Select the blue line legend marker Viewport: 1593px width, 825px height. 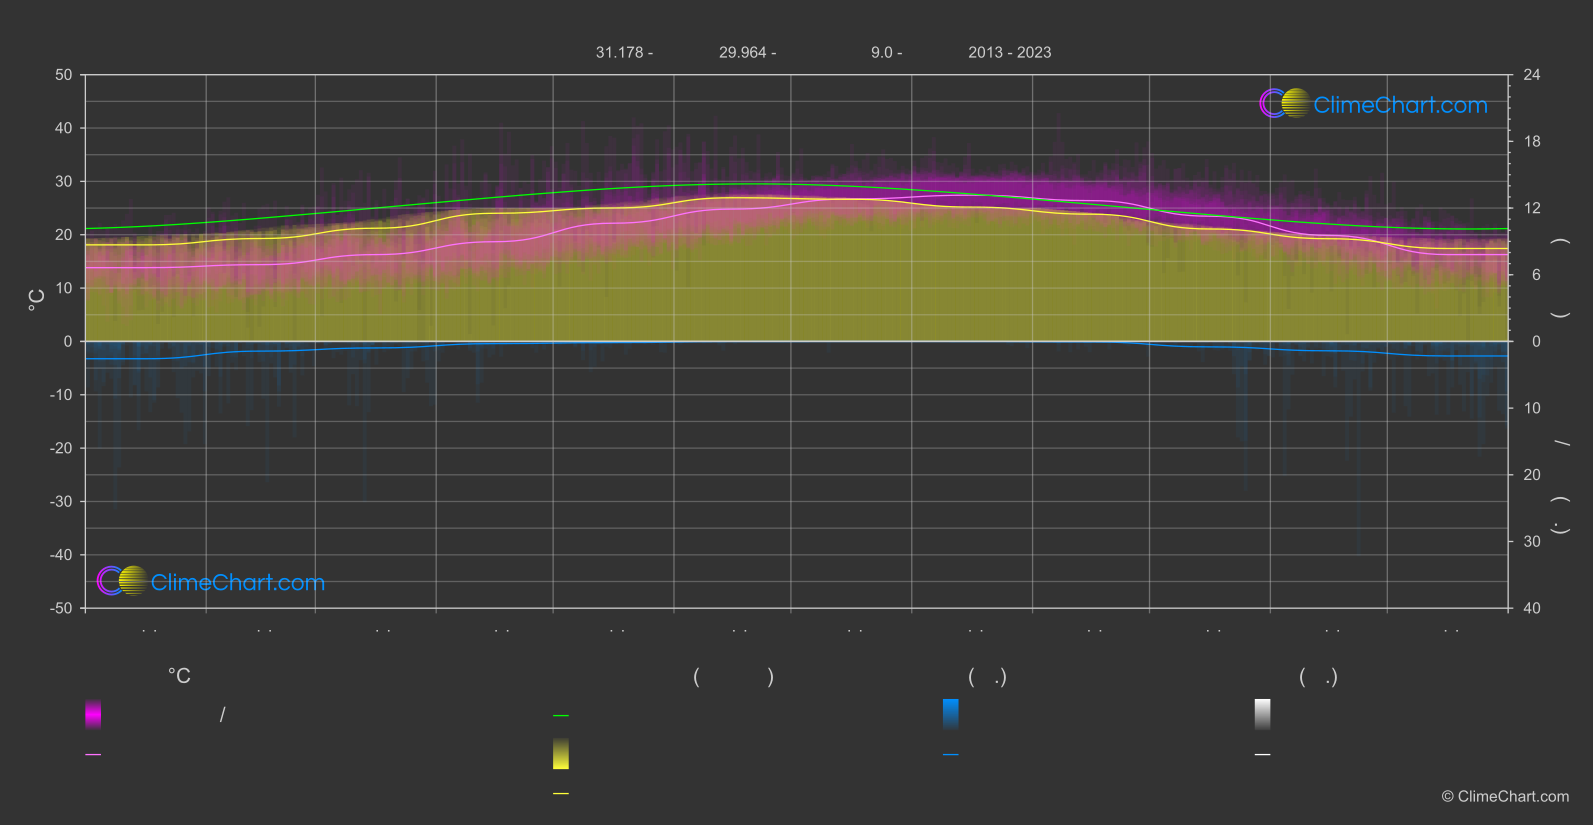(x=951, y=755)
